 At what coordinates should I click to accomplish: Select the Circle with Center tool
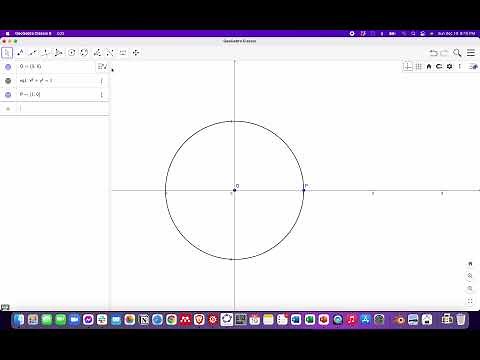(71, 53)
